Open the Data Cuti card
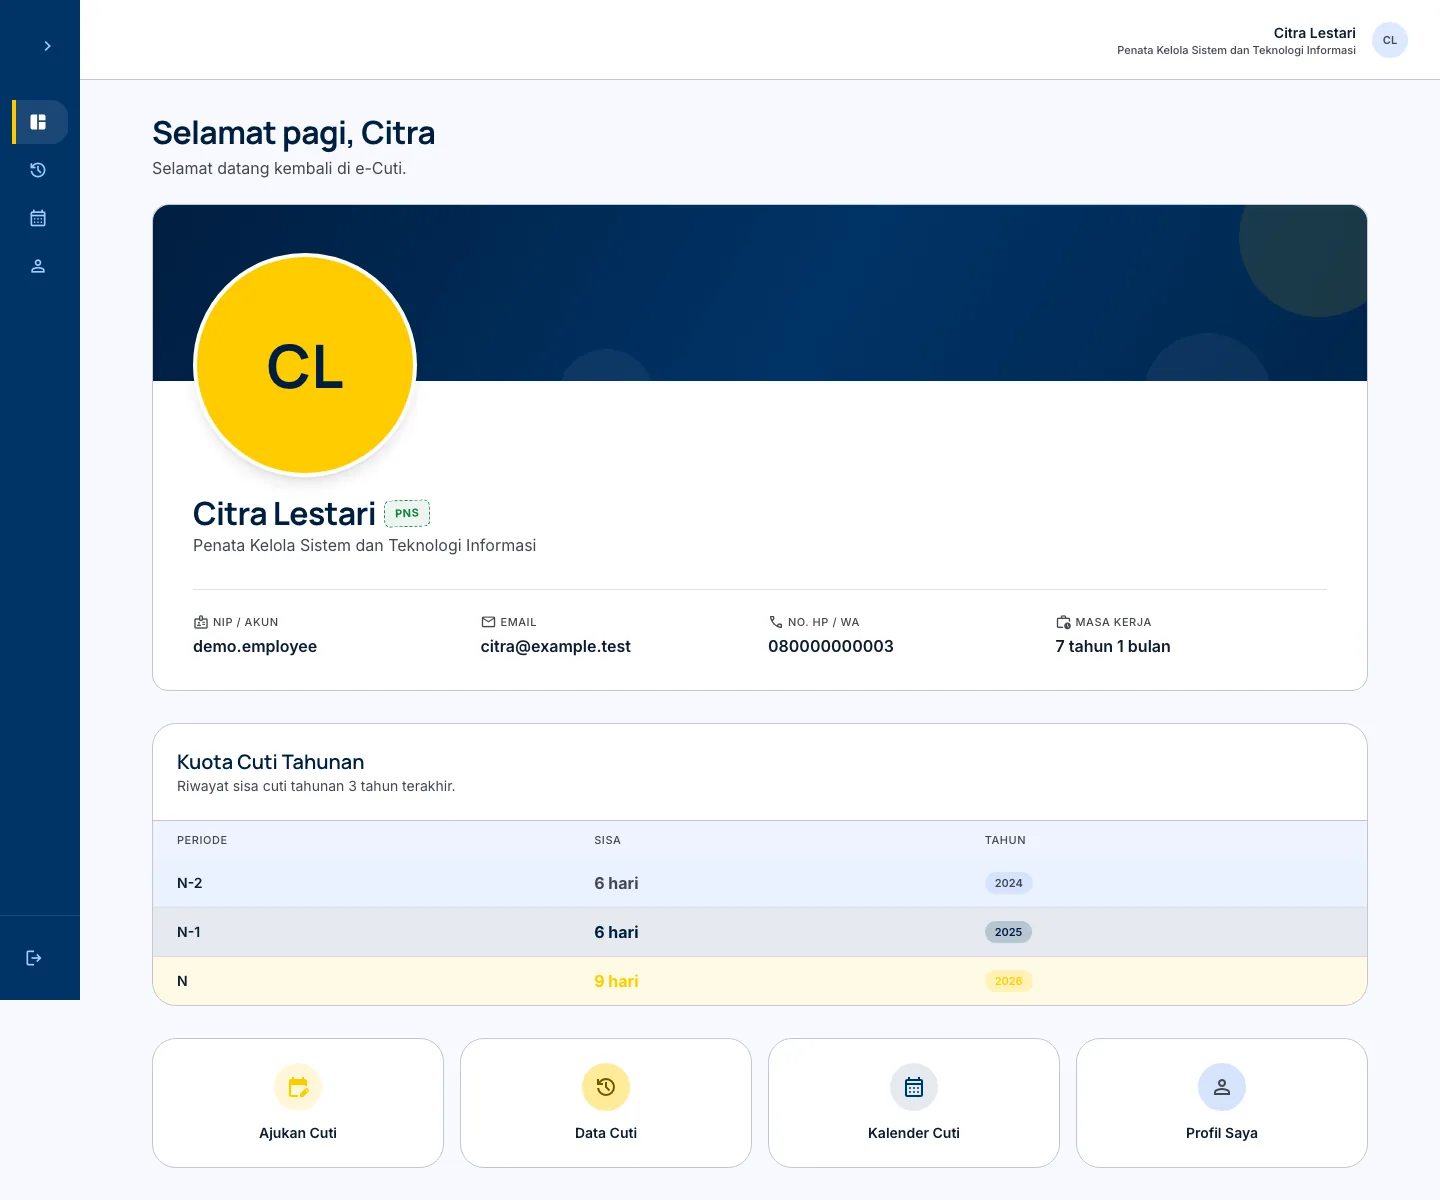1440x1200 pixels. tap(606, 1103)
